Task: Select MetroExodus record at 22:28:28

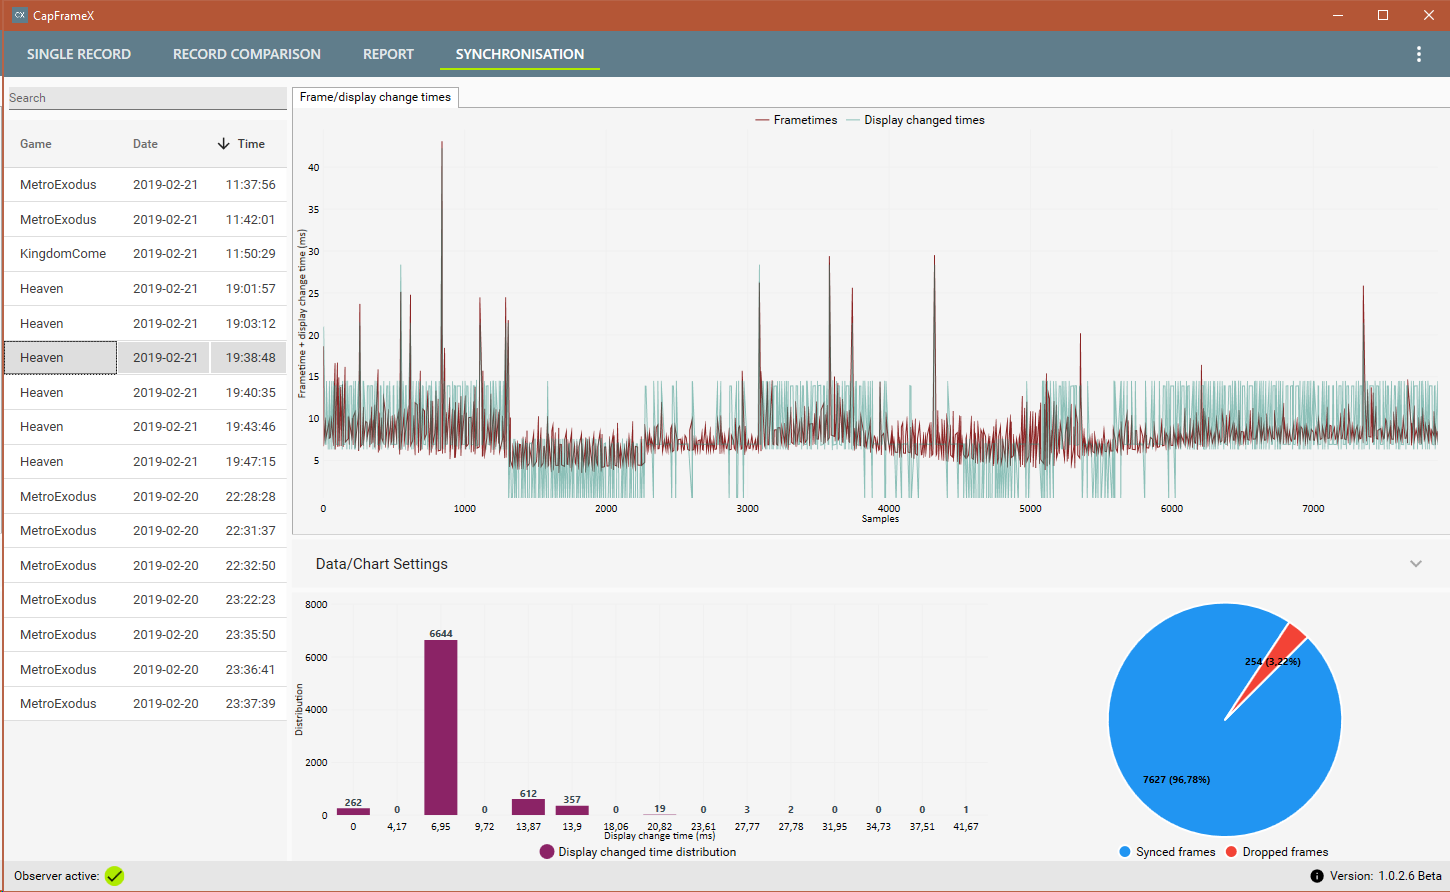Action: pos(146,496)
